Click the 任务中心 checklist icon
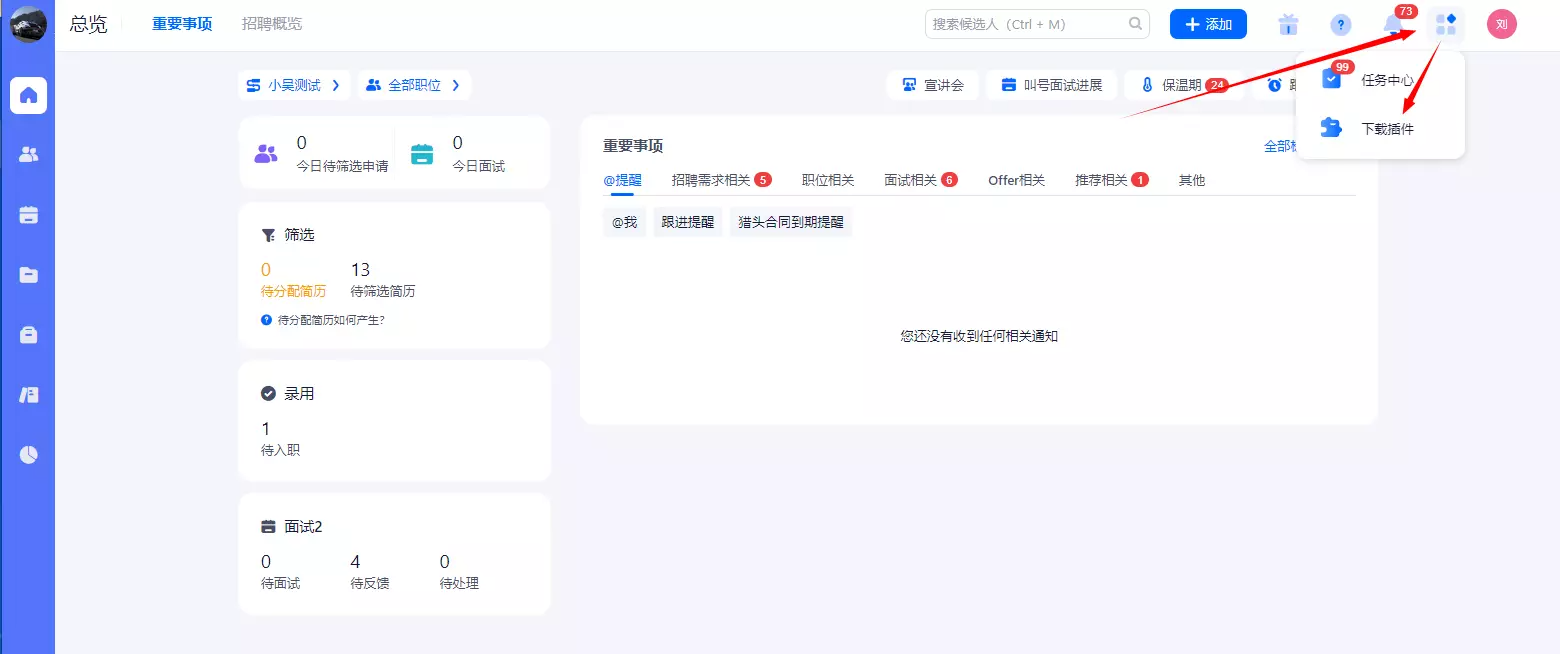The height and width of the screenshot is (654, 1560). [x=1331, y=79]
